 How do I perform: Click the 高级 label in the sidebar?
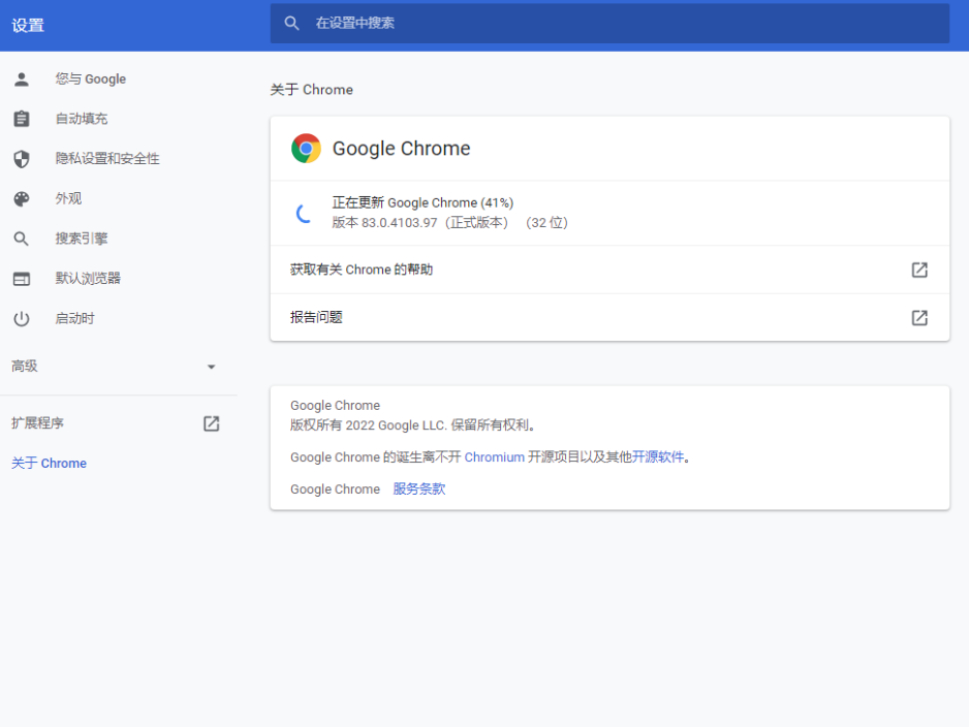coord(25,366)
